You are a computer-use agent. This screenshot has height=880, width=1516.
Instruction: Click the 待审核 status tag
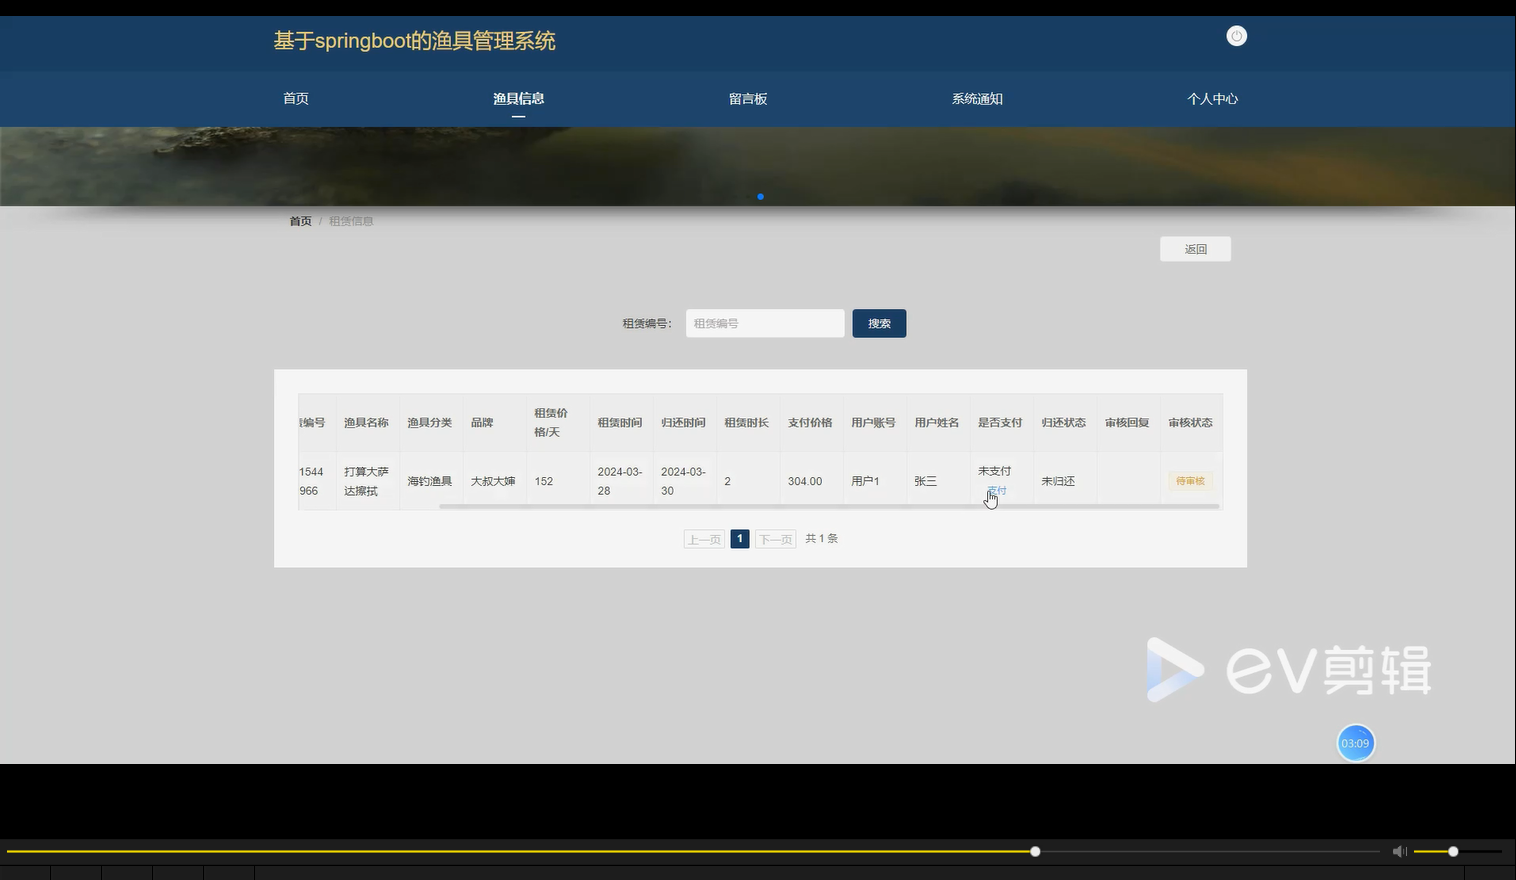[x=1190, y=481]
